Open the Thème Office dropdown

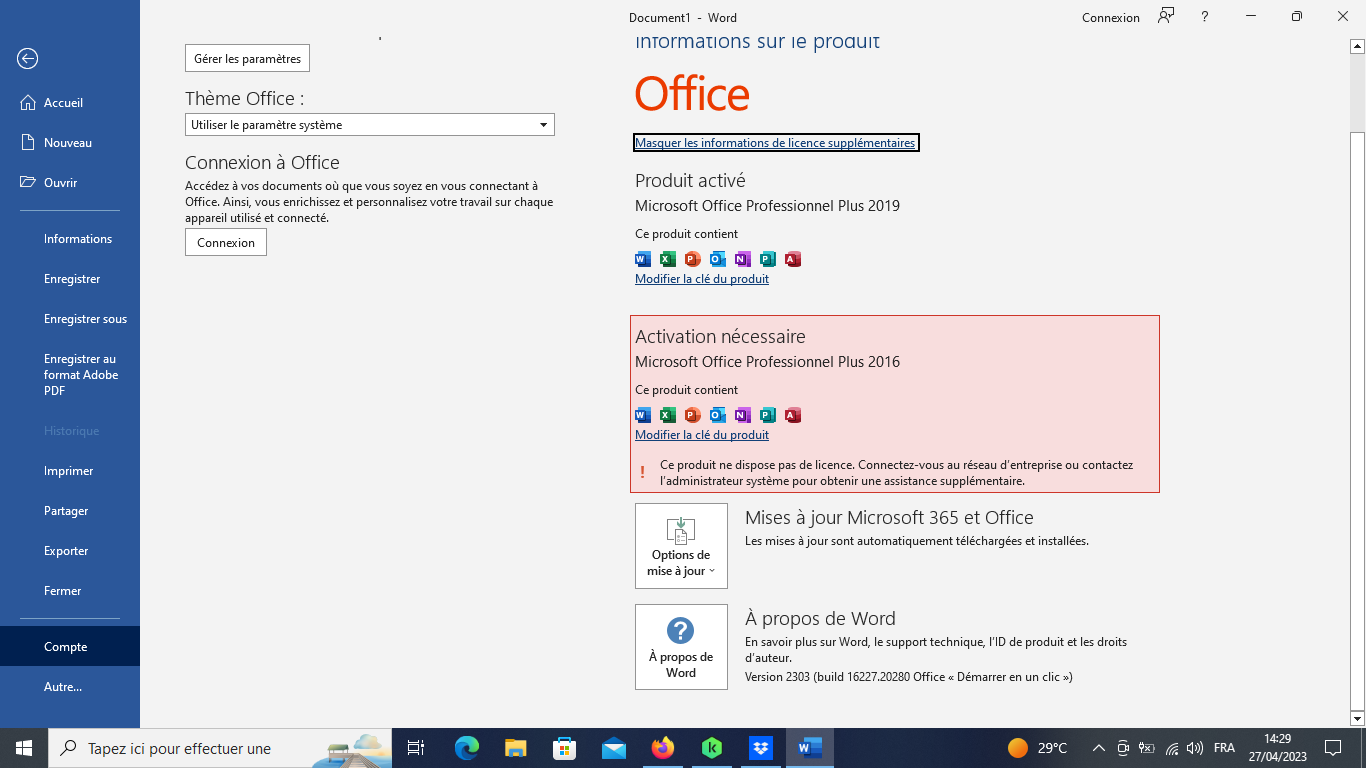[x=370, y=125]
